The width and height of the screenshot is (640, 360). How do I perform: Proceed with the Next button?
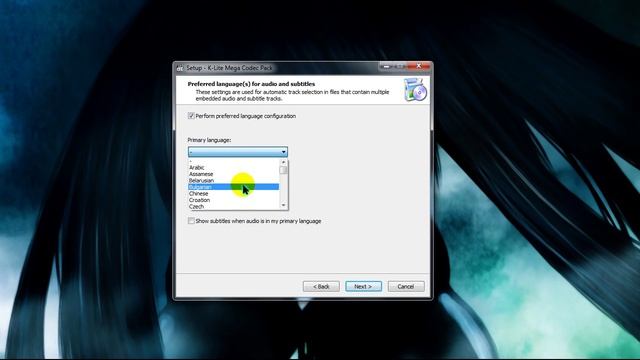(x=364, y=287)
